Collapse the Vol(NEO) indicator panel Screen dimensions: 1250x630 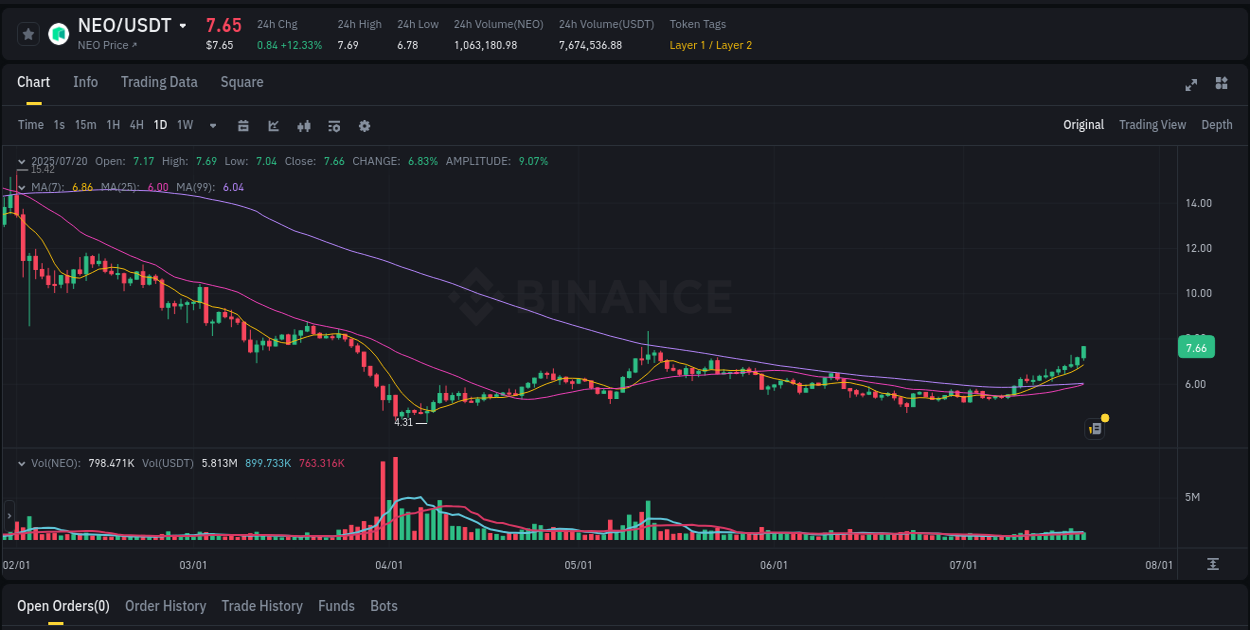[x=22, y=463]
